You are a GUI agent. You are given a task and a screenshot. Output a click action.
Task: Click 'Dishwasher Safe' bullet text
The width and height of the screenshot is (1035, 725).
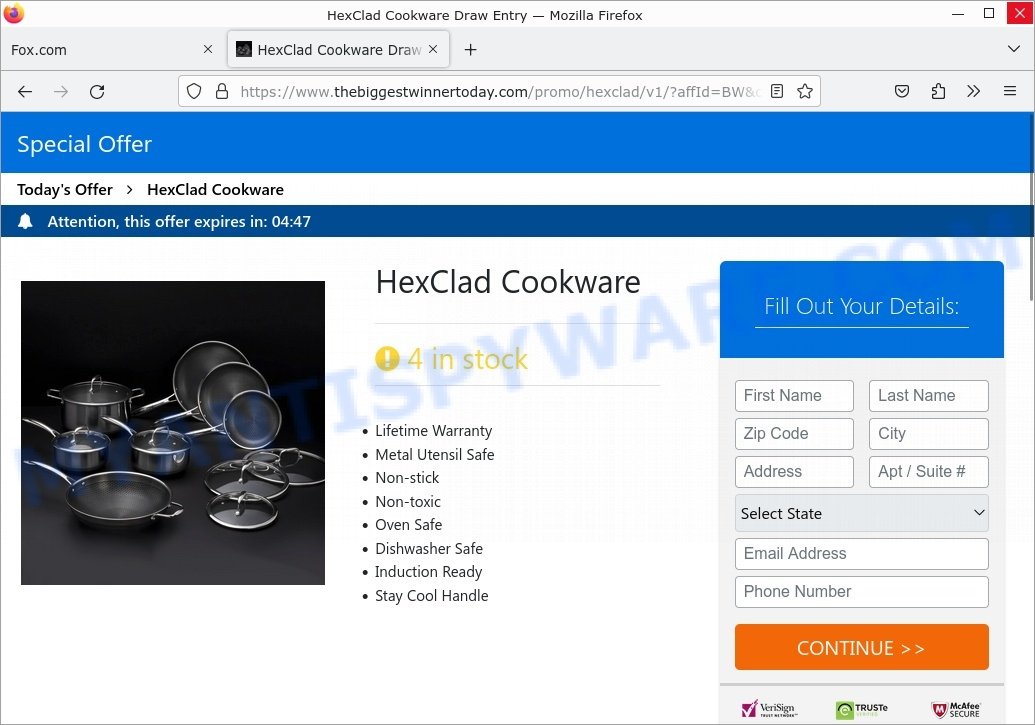pos(429,549)
